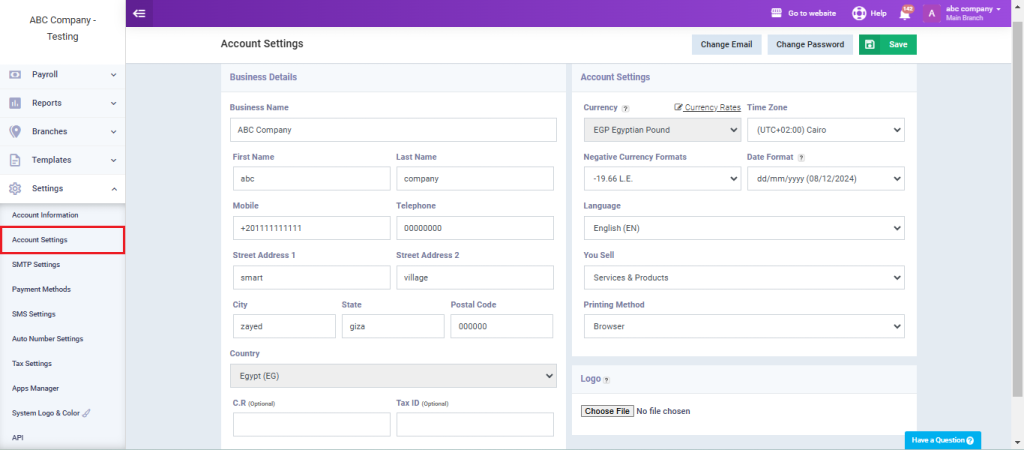This screenshot has height=450, width=1024.
Task: Click the Payroll money icon
Action: pos(15,74)
